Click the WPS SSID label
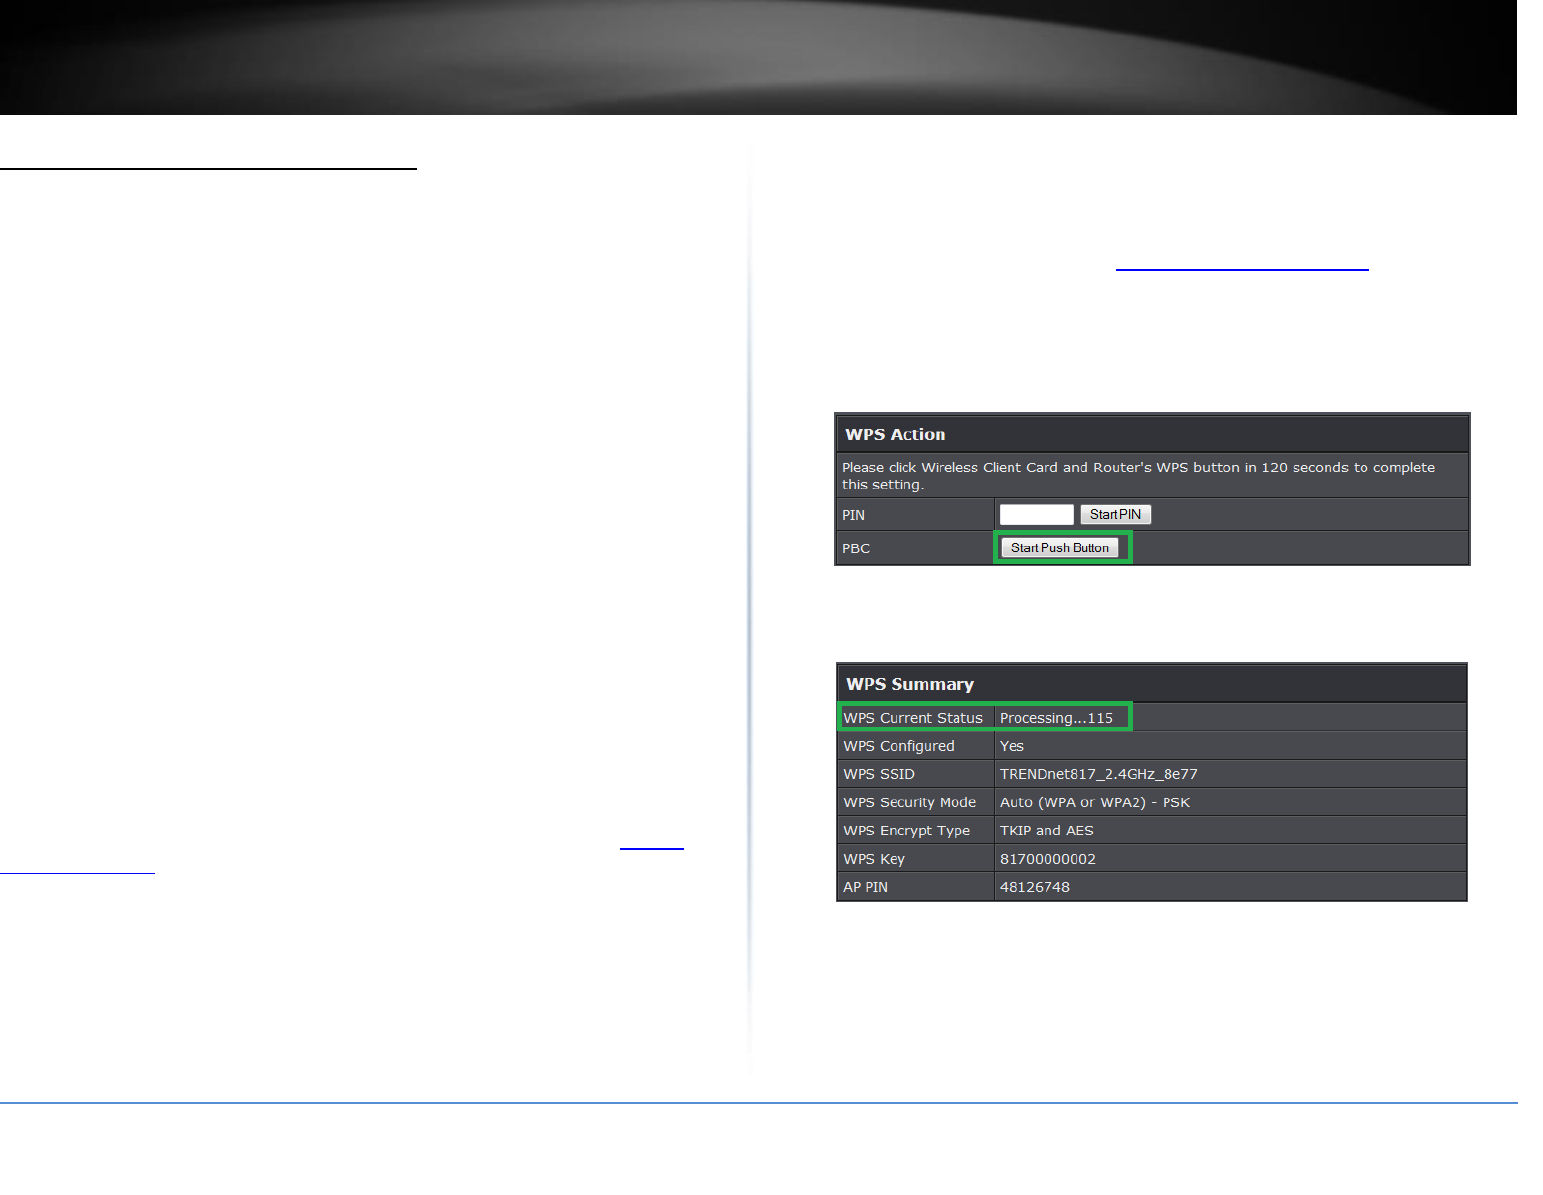Image resolution: width=1543 pixels, height=1195 pixels. (879, 774)
